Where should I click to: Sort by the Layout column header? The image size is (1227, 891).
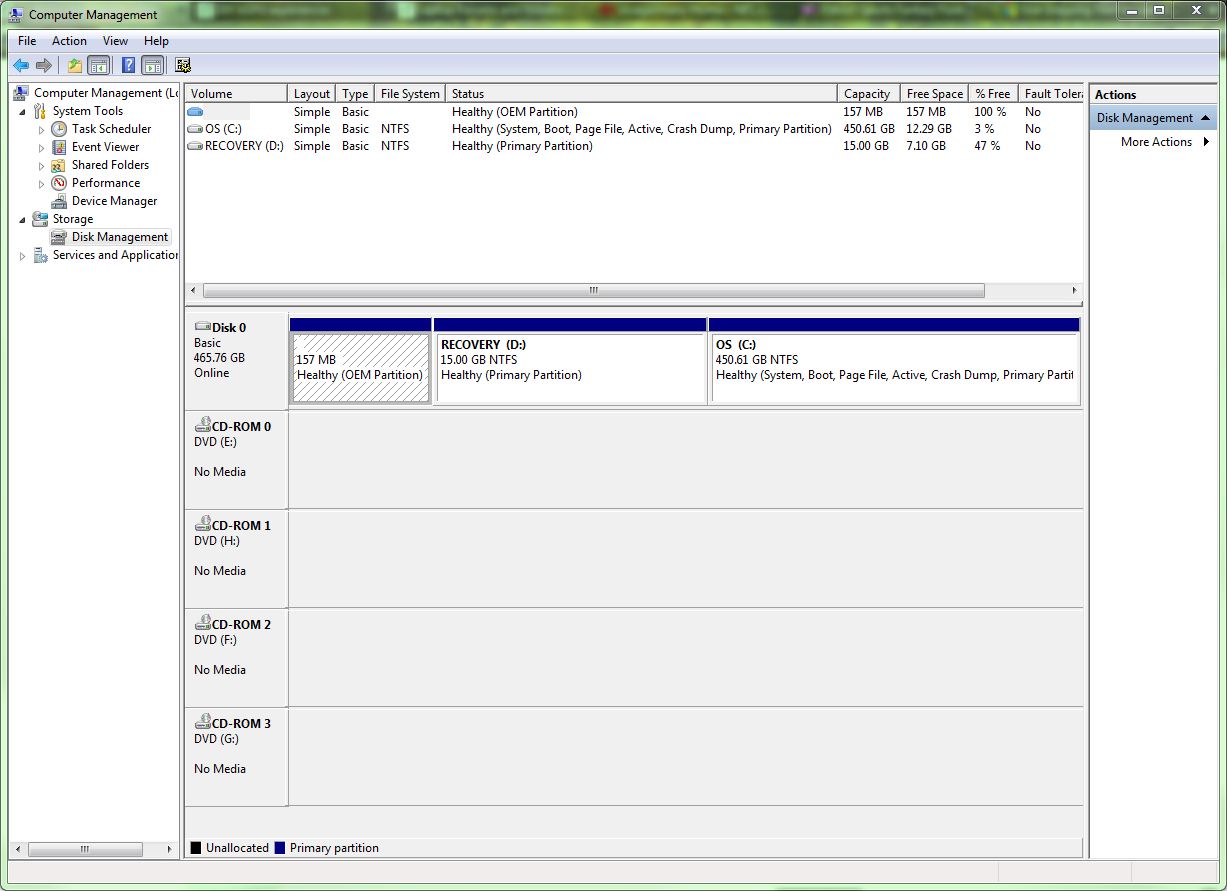pyautogui.click(x=312, y=94)
